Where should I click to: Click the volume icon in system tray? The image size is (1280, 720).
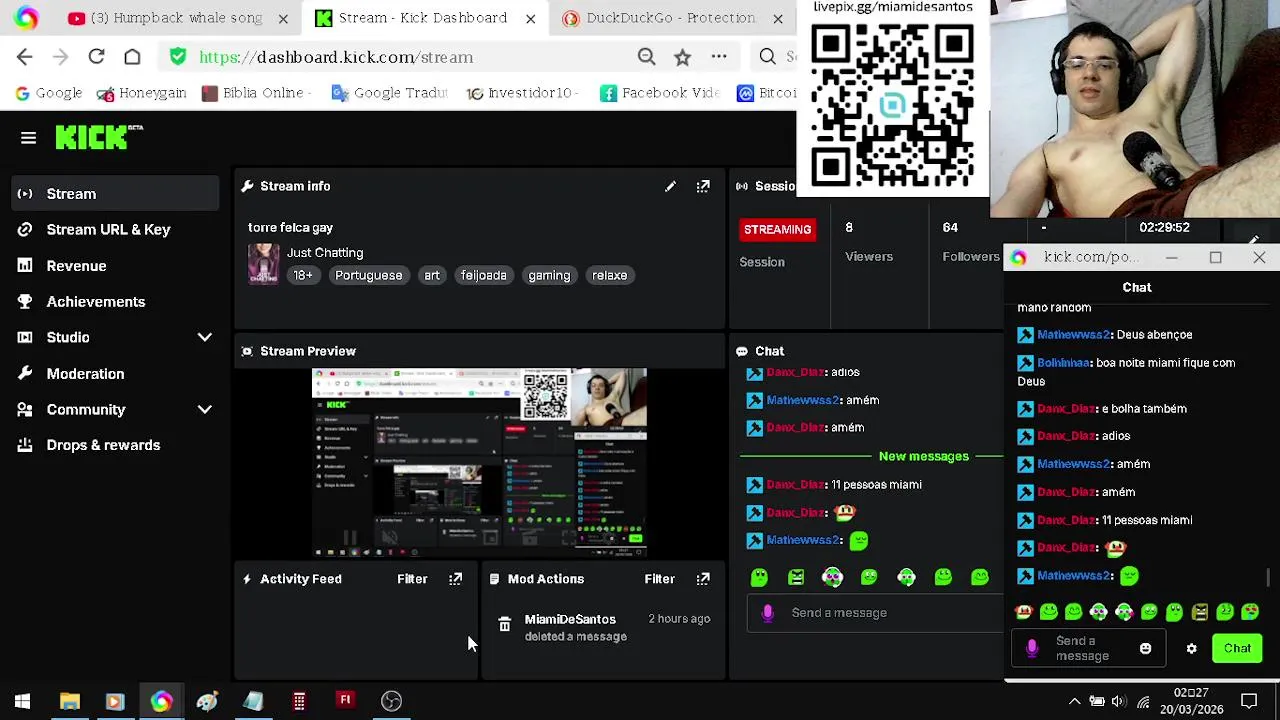point(1119,701)
